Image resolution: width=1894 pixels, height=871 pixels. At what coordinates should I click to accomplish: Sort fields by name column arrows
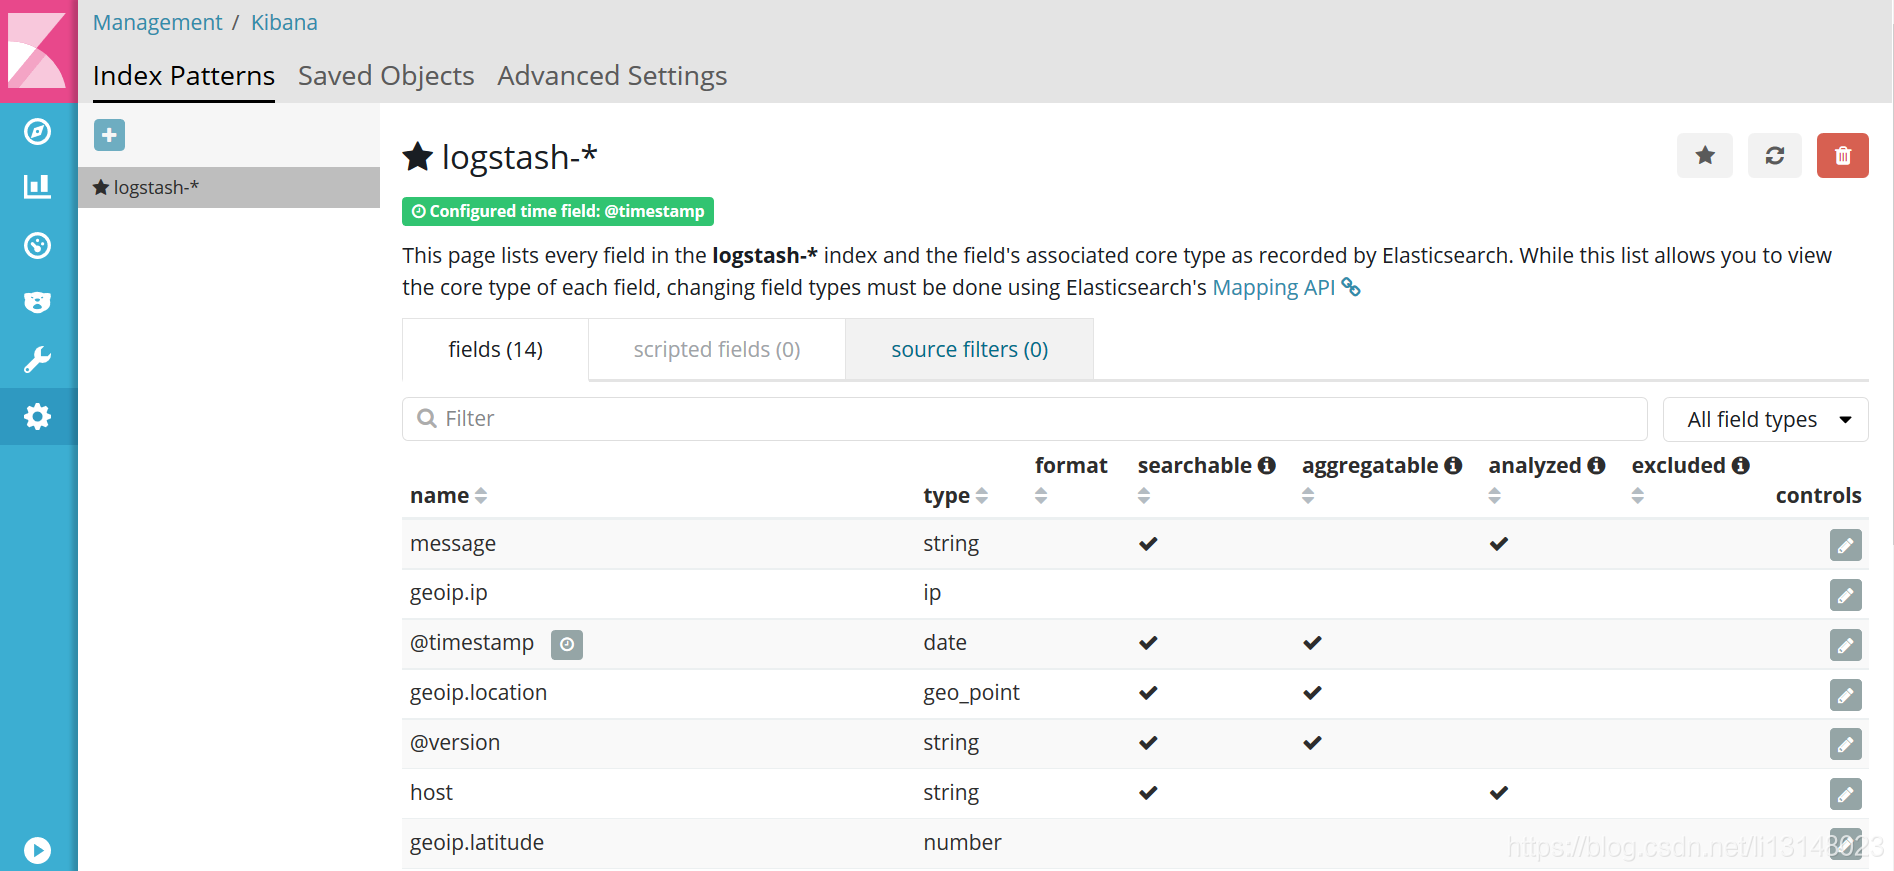[x=481, y=495]
